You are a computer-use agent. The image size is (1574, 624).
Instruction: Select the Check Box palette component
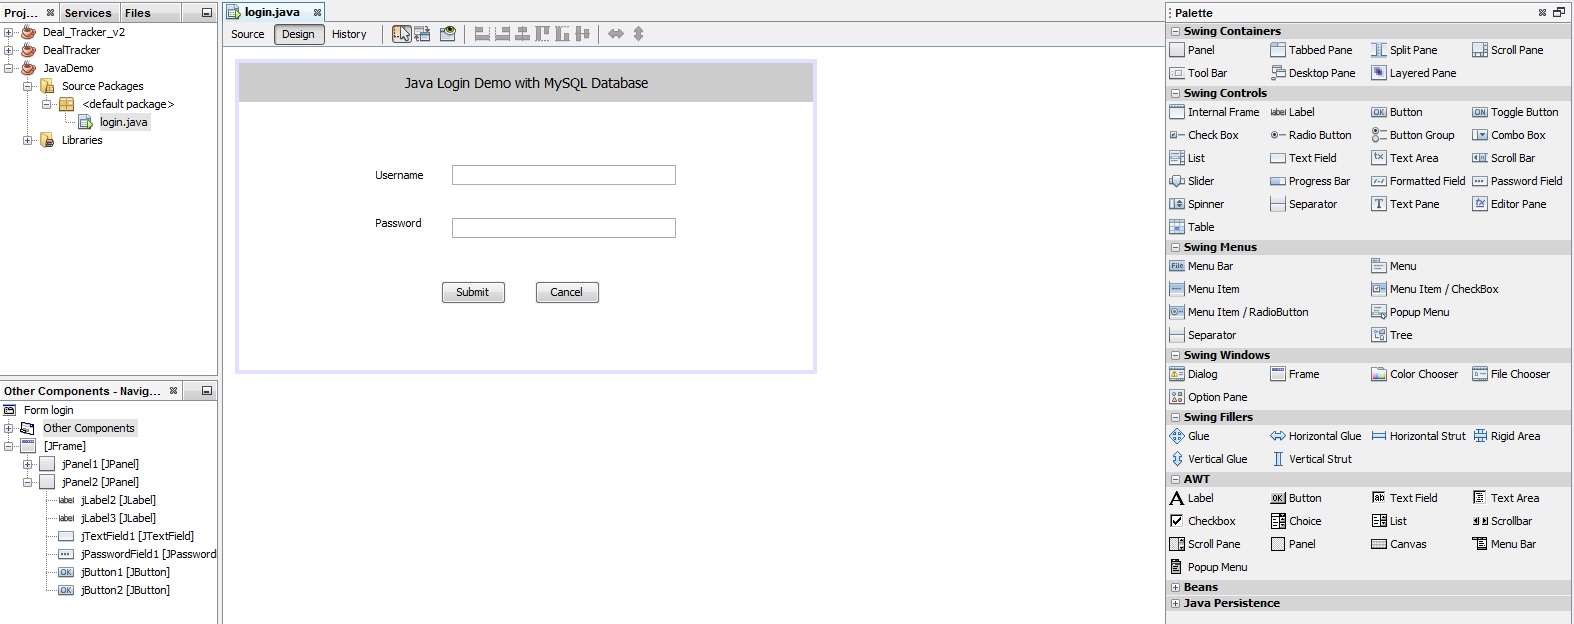coord(1204,135)
